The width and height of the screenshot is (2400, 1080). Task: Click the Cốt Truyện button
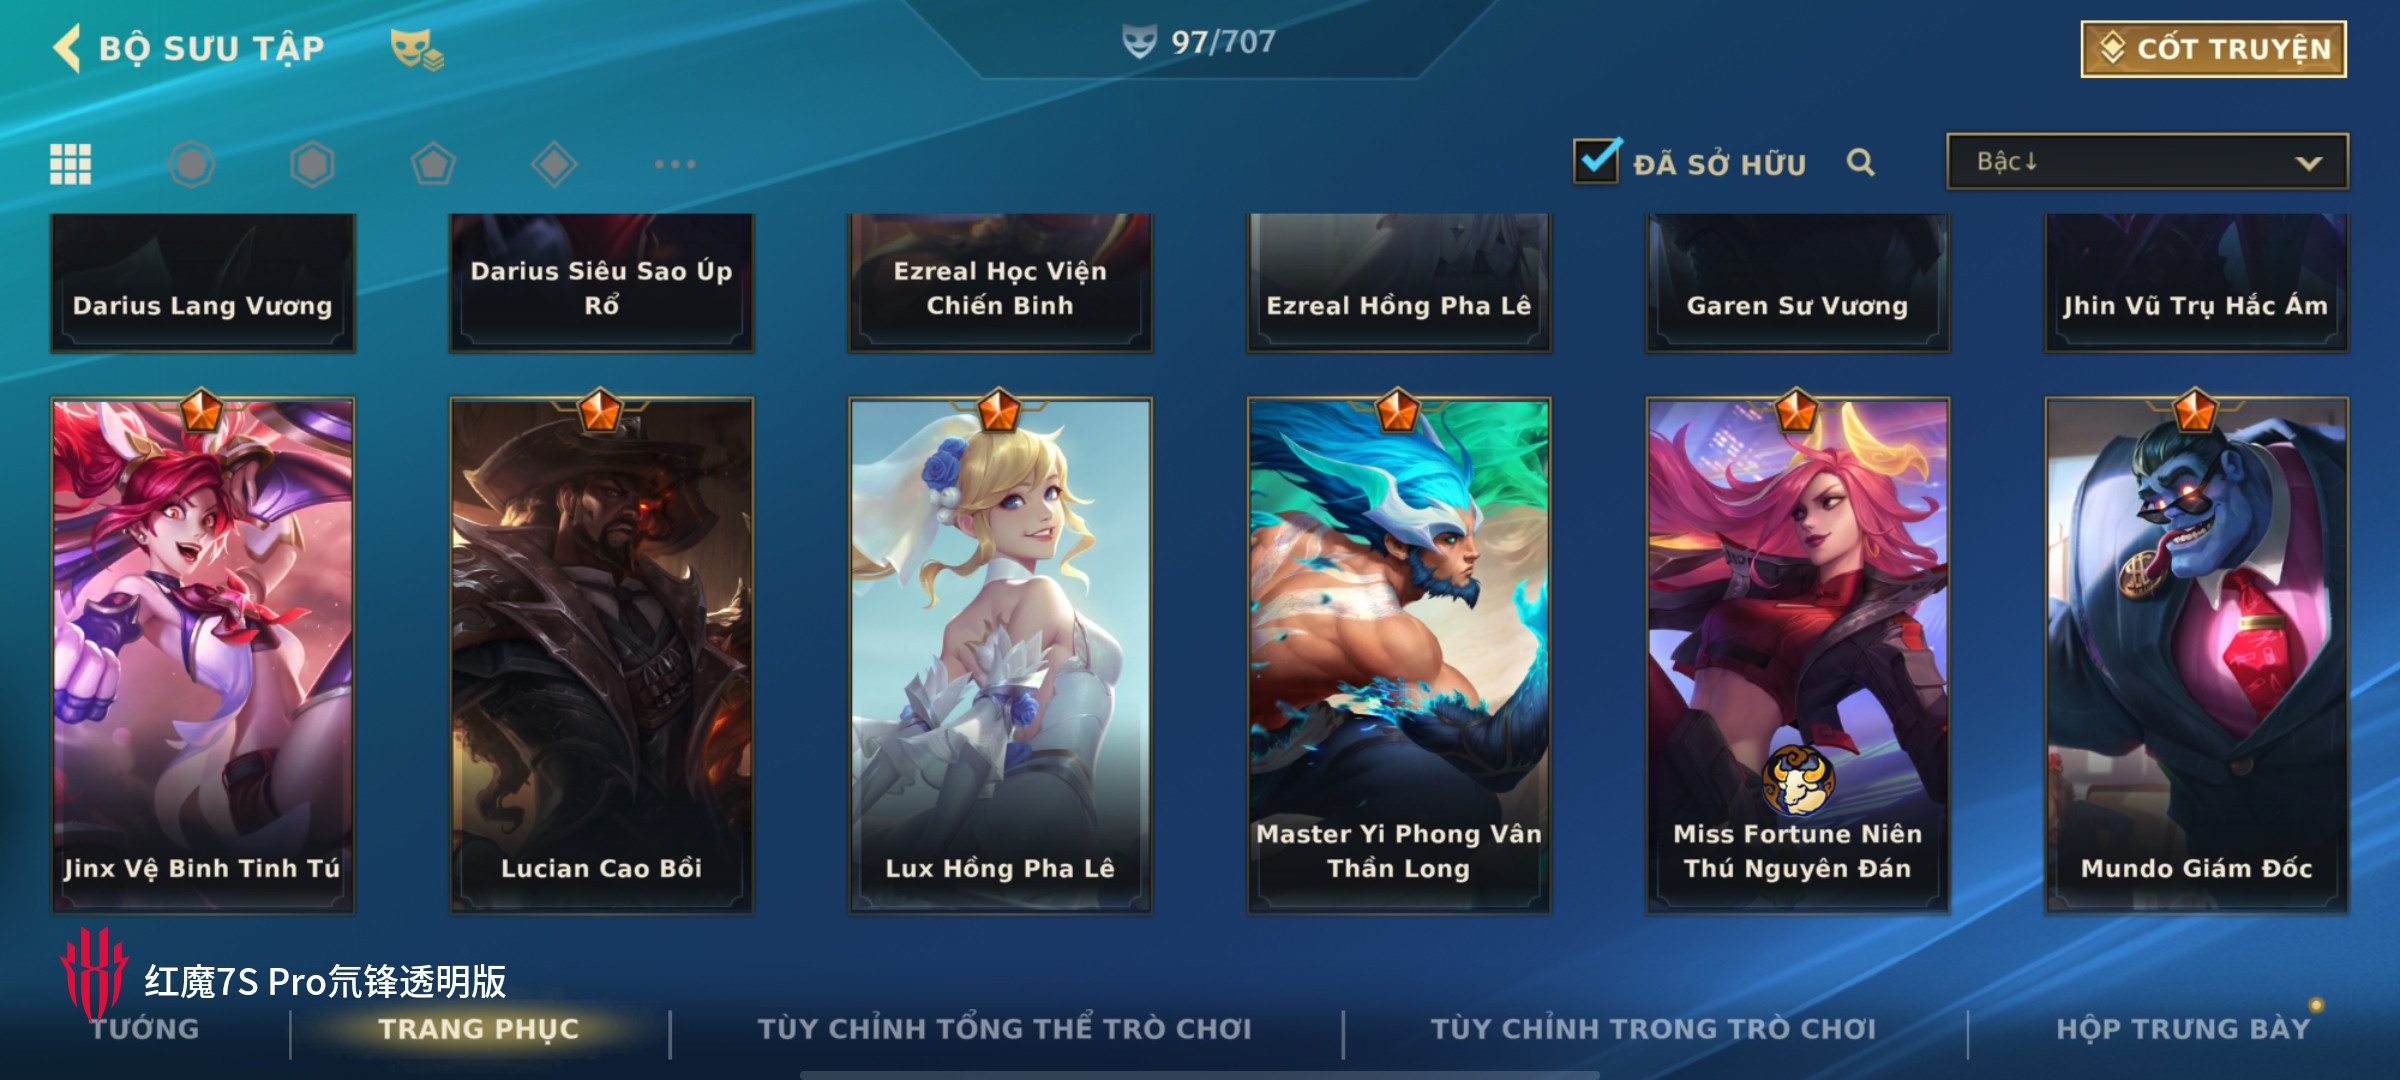pyautogui.click(x=2214, y=49)
